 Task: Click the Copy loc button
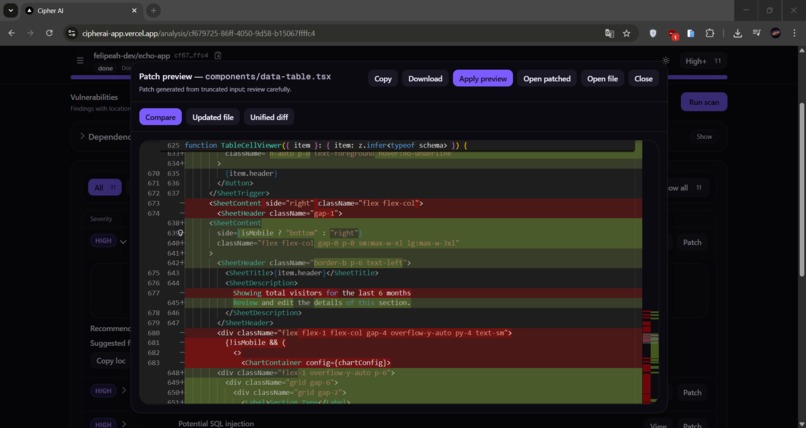point(111,361)
